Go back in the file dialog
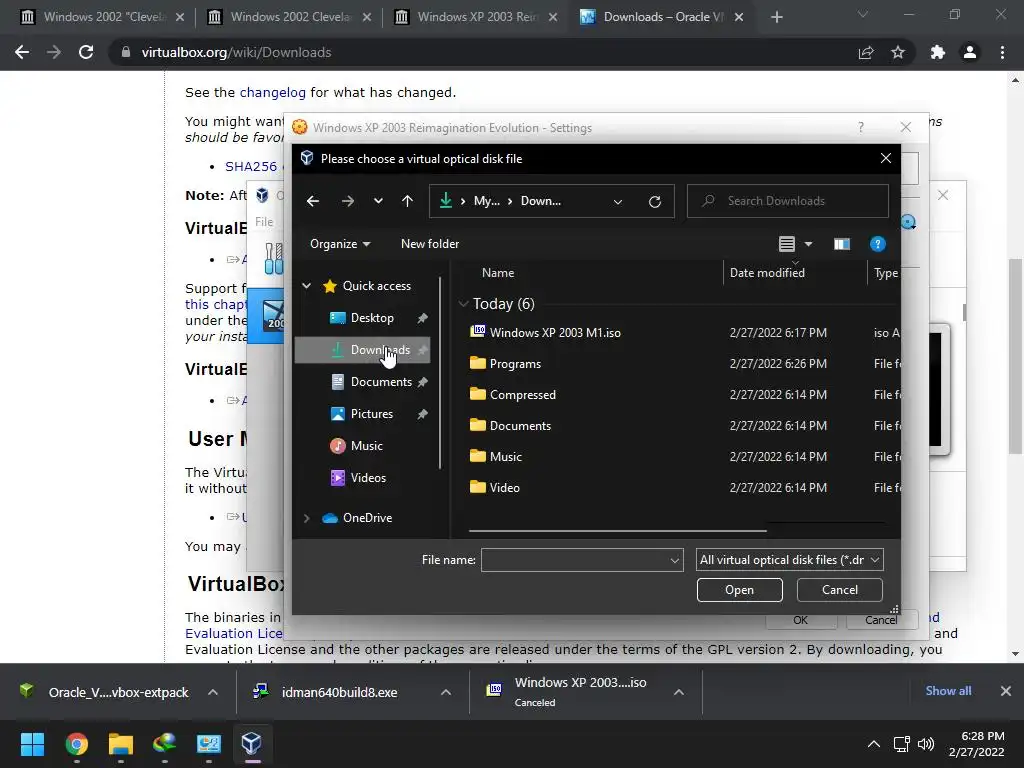 (x=313, y=201)
